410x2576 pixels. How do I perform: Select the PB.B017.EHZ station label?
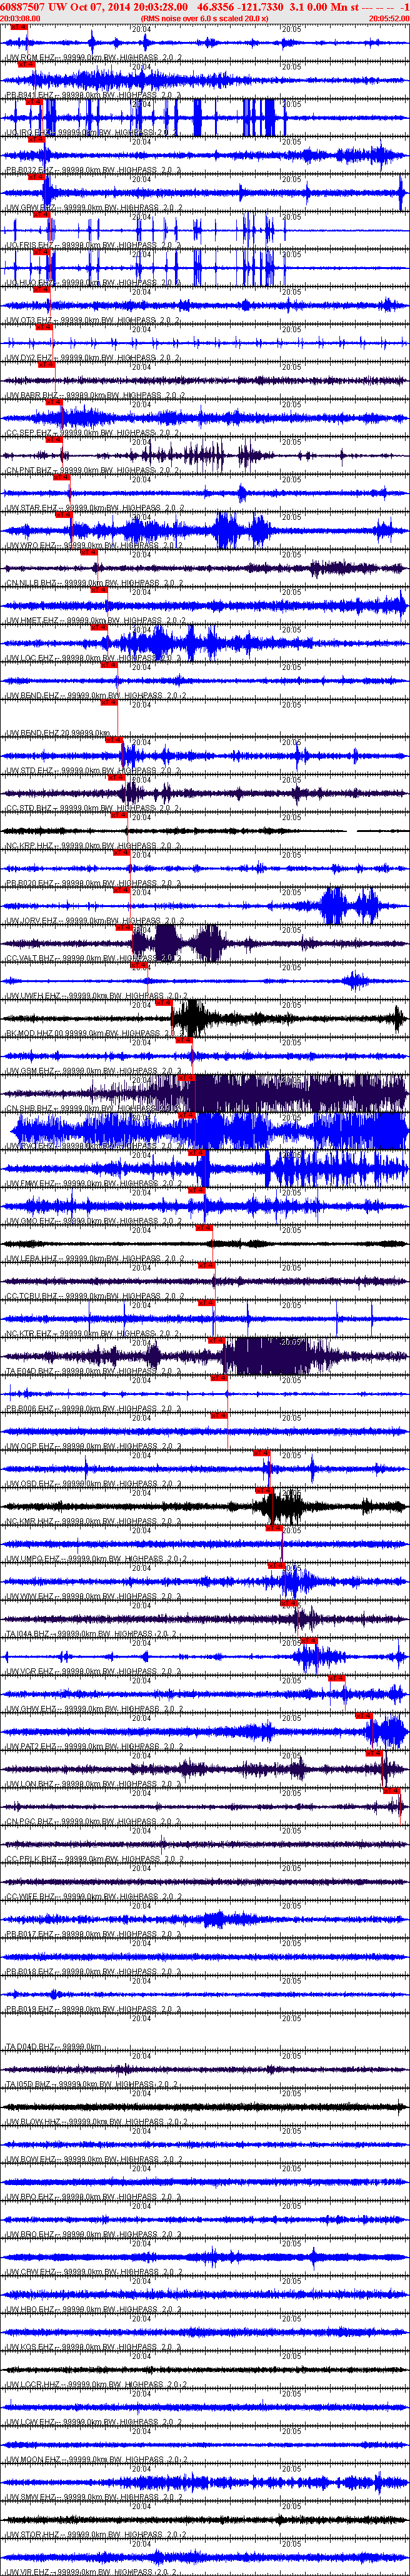point(93,1933)
